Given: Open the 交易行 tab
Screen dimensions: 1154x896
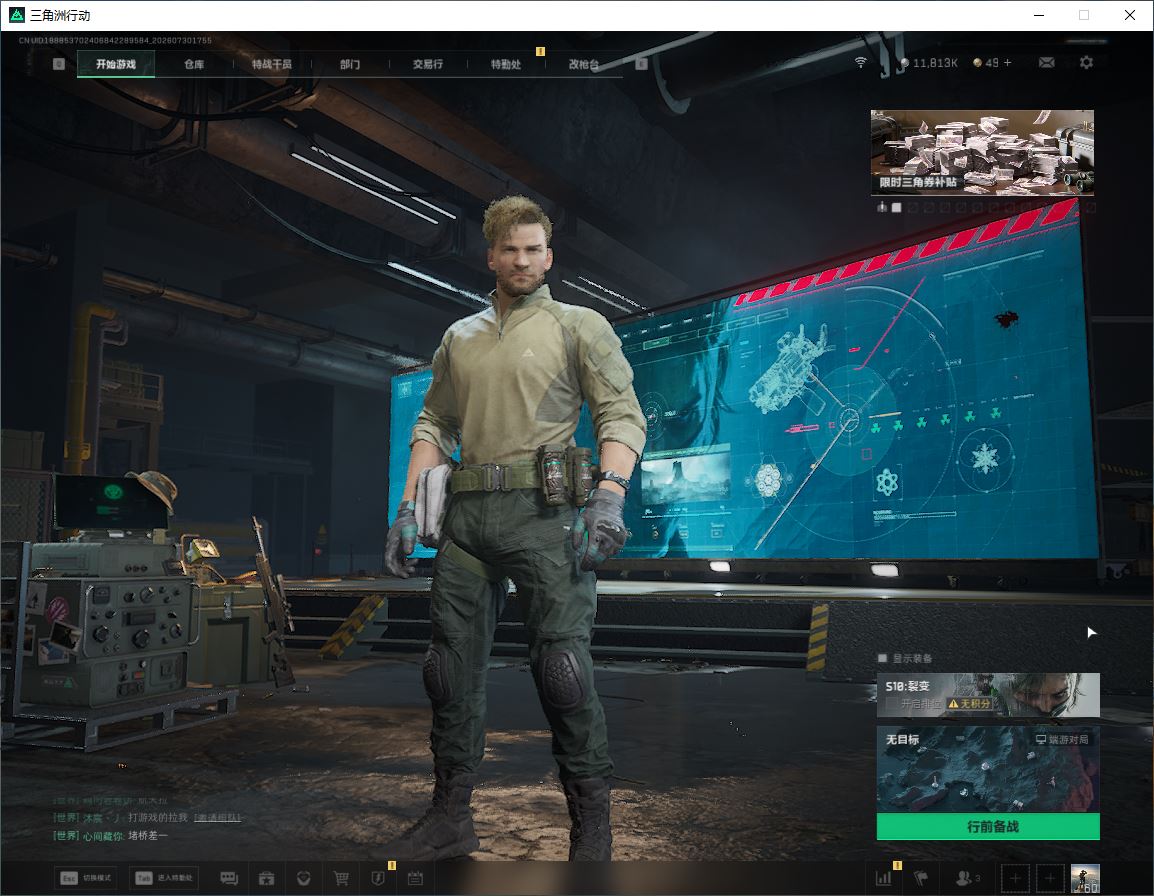Looking at the screenshot, I should click(x=428, y=64).
